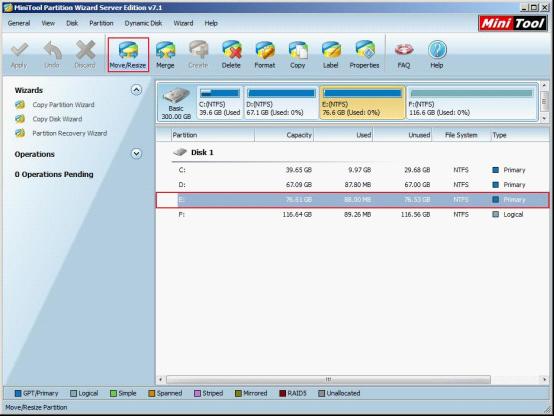This screenshot has width=554, height=416.
Task: Click the horizontal scrollbar thumb
Action: (x=328, y=379)
